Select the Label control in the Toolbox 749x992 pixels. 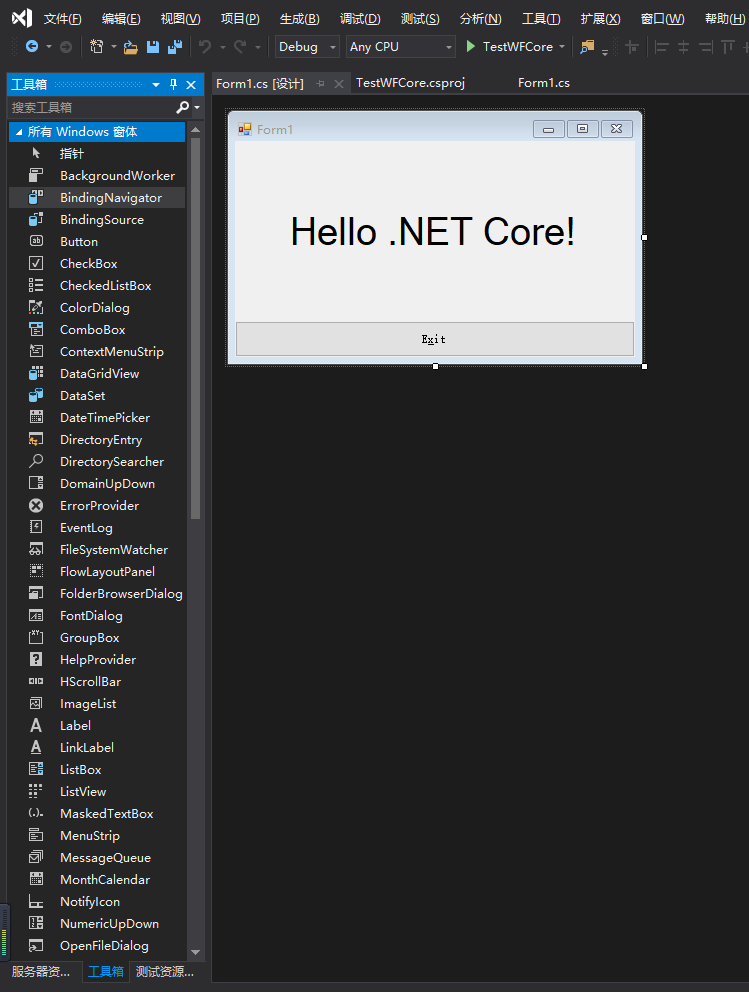click(x=74, y=725)
